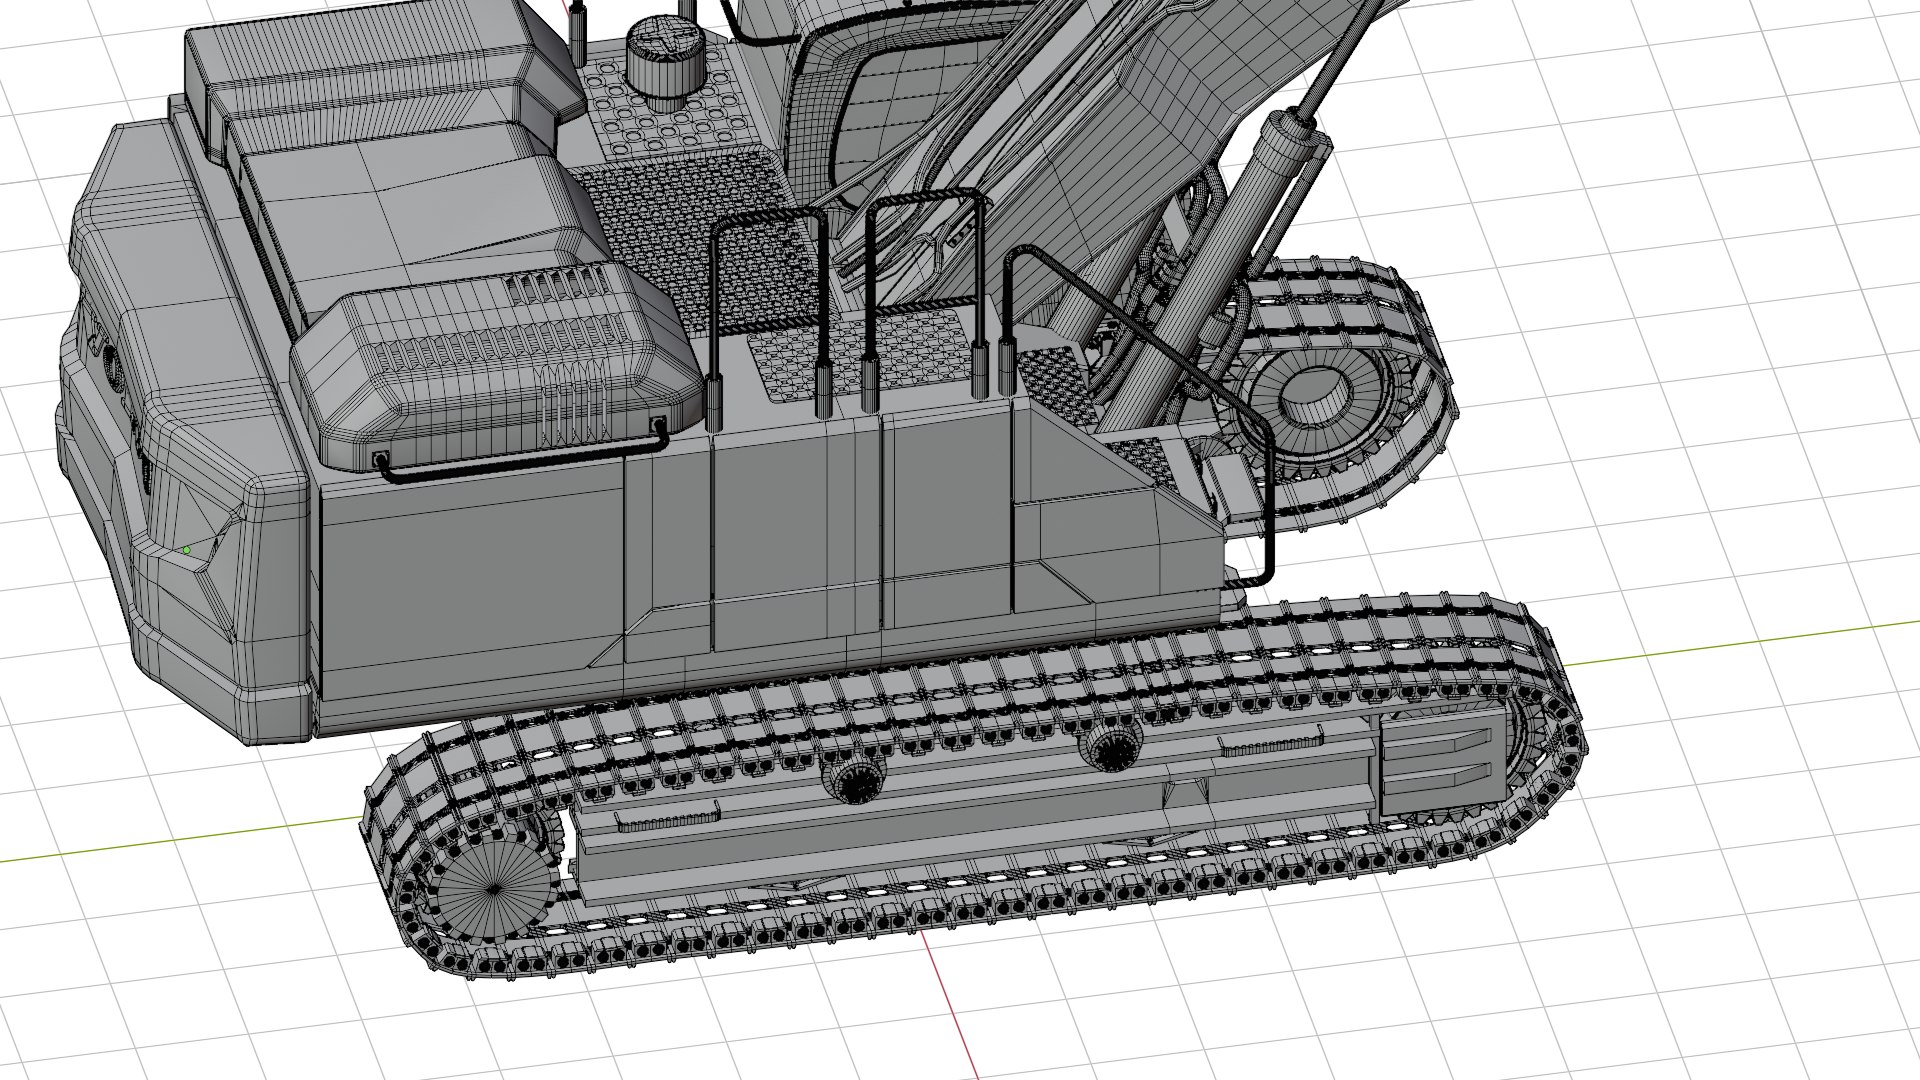The image size is (1920, 1080).
Task: Select the near track frame's forked end guard
Action: [x=1443, y=765]
